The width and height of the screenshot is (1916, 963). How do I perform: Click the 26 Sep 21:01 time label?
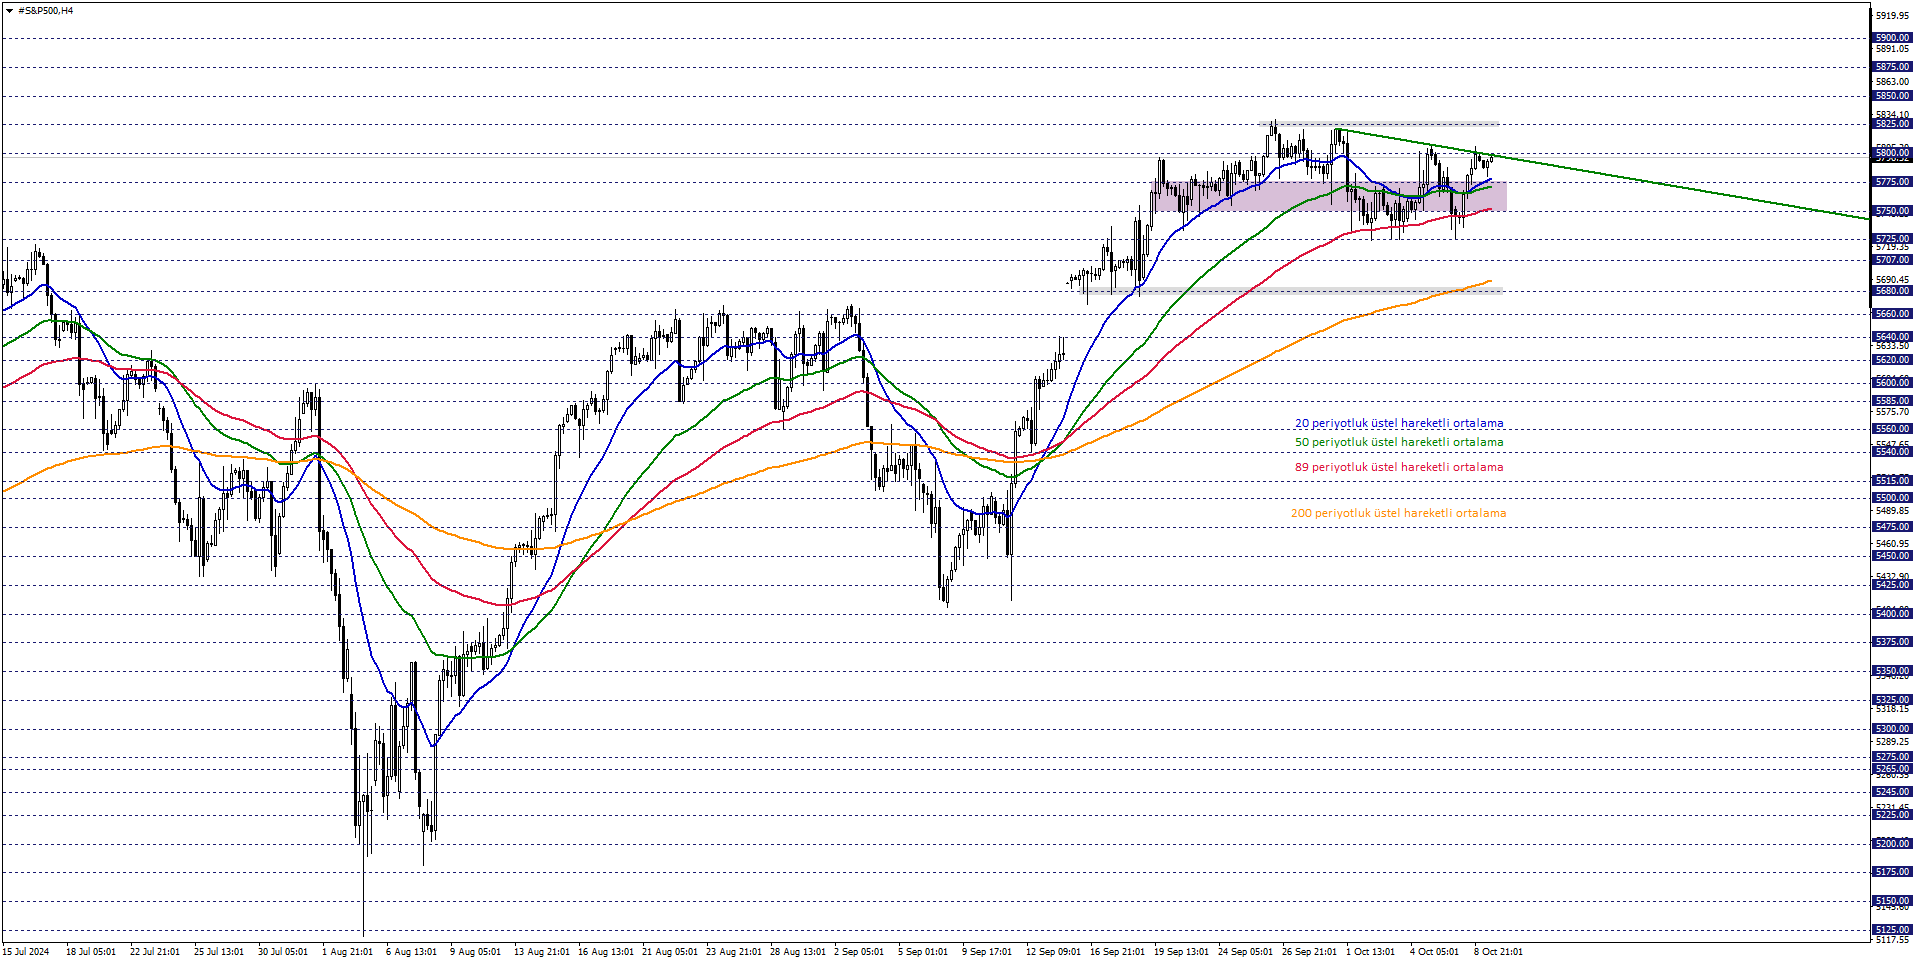[1310, 952]
